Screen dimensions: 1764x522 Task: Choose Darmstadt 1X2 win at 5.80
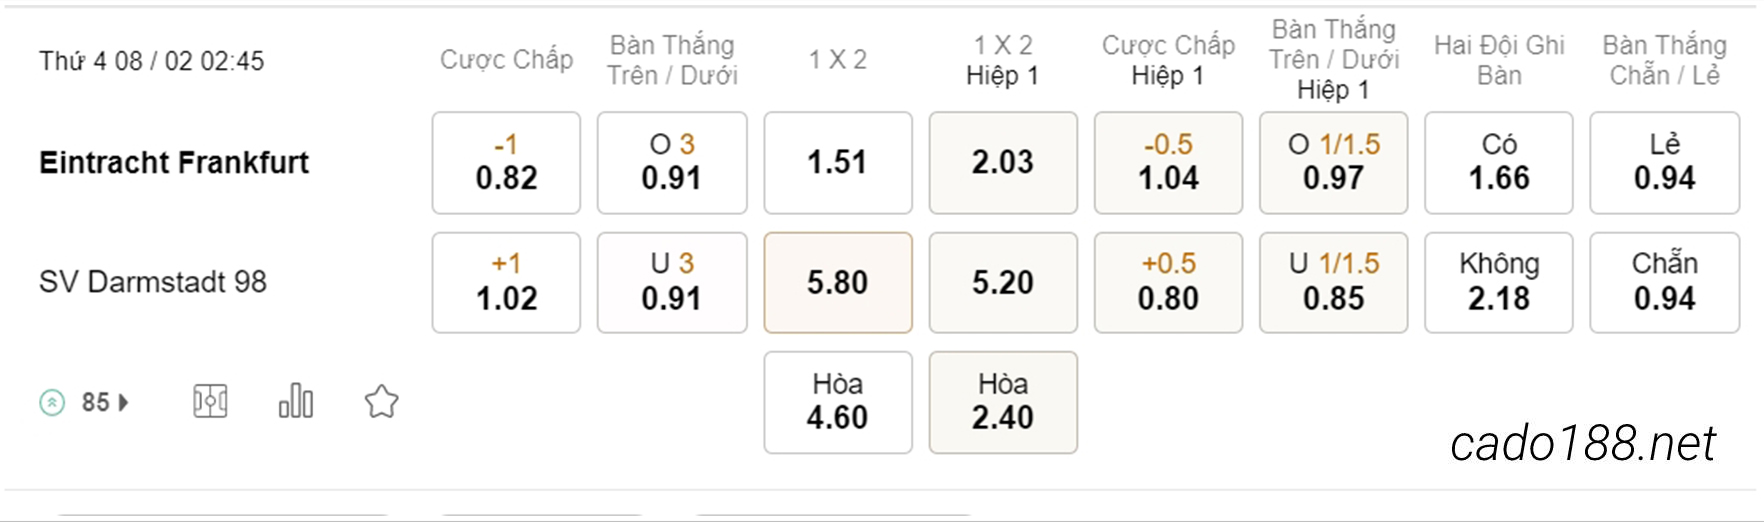pos(838,282)
